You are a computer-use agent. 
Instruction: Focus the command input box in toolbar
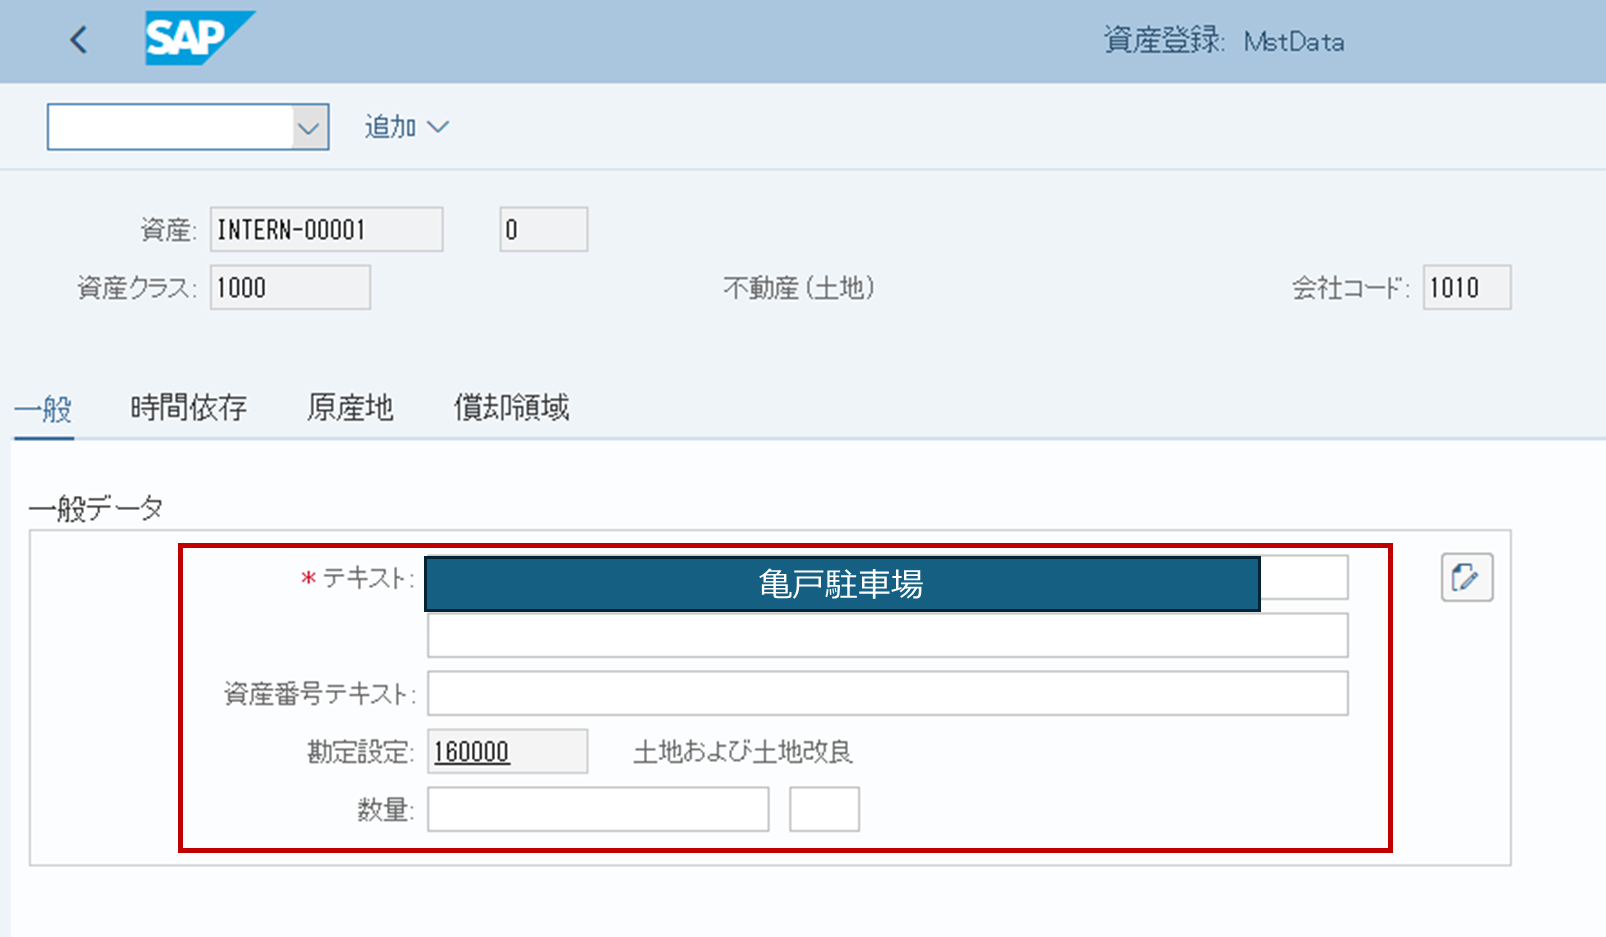tap(170, 128)
